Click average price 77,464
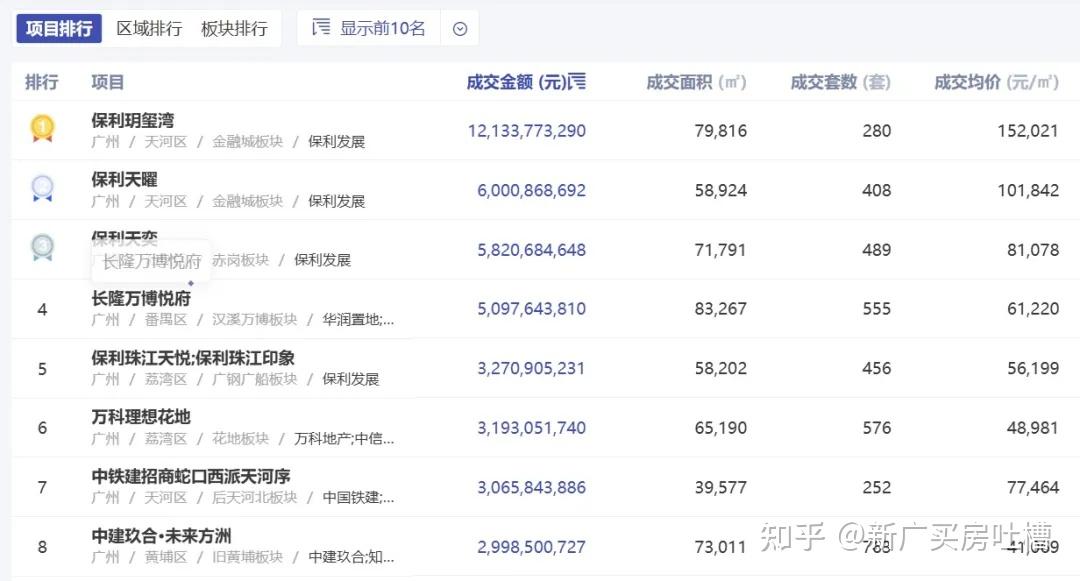The image size is (1080, 581). tap(1033, 487)
